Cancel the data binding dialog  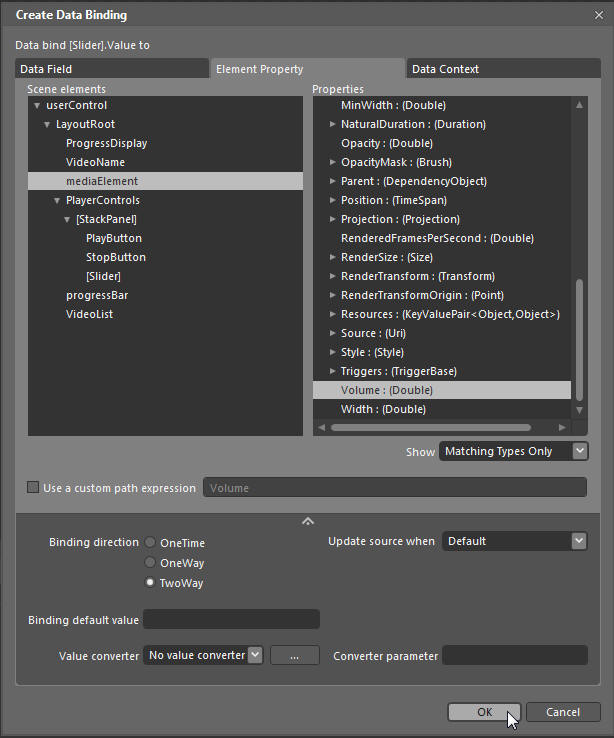563,712
